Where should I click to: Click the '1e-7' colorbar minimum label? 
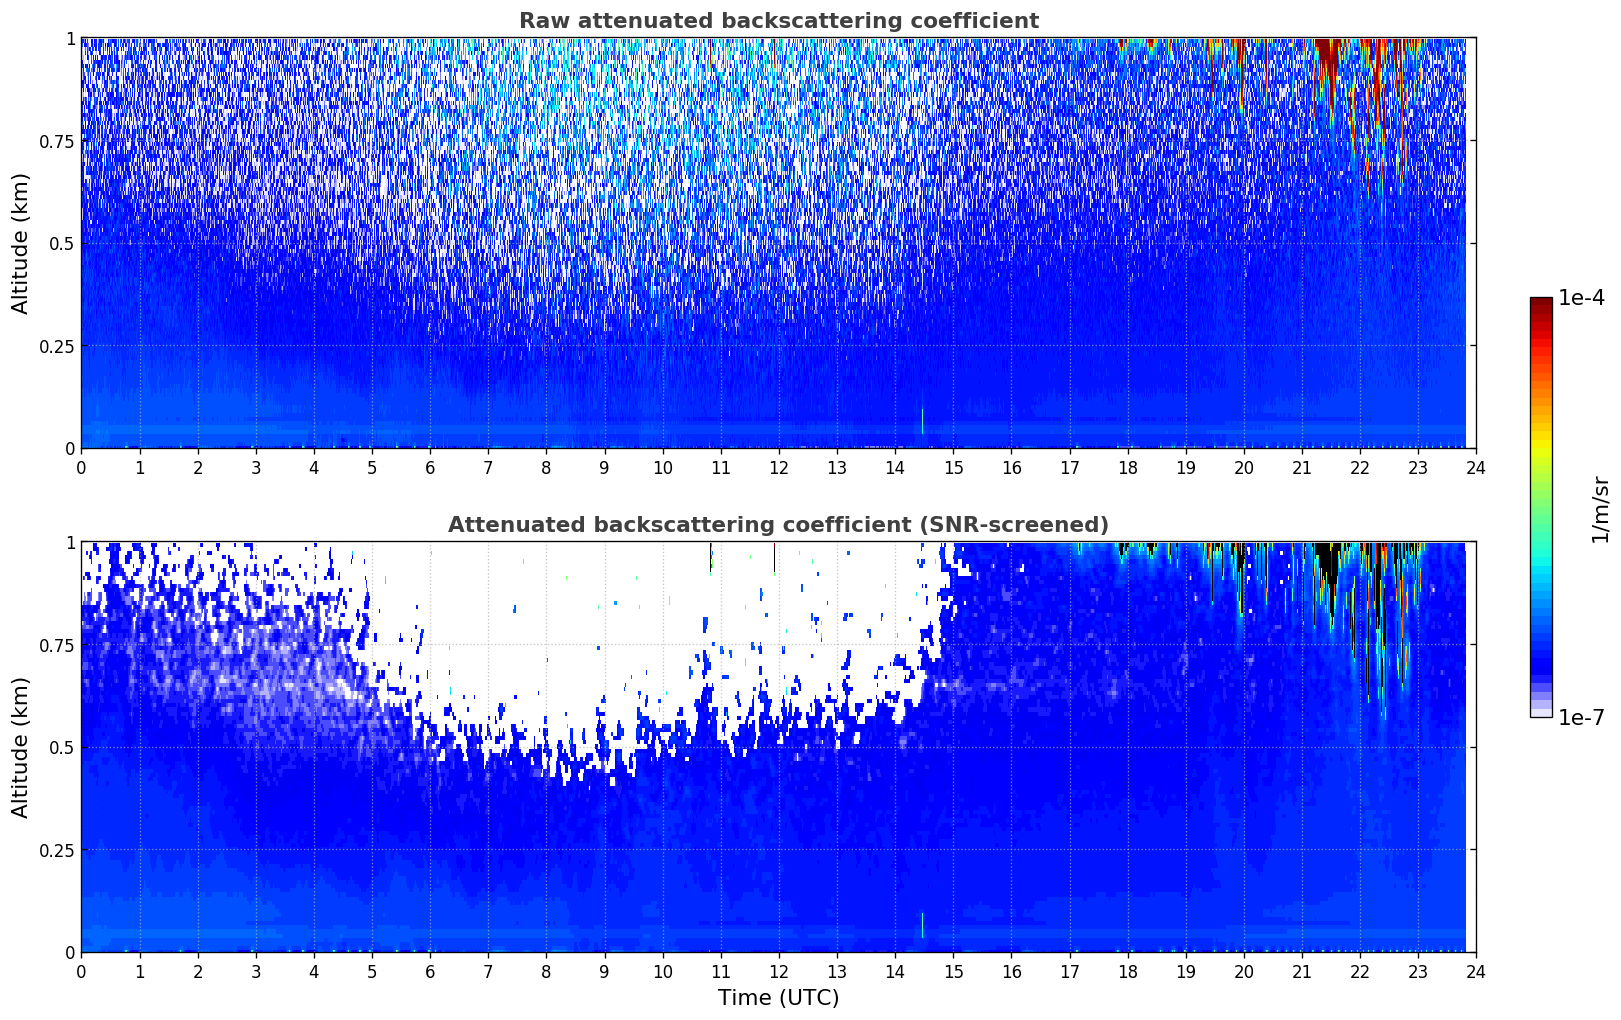pyautogui.click(x=1581, y=718)
